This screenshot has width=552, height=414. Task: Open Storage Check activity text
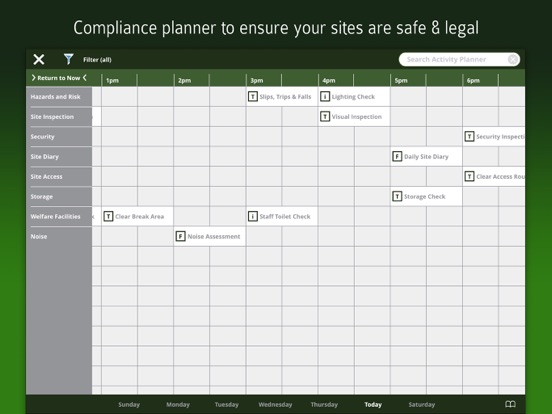(x=425, y=196)
